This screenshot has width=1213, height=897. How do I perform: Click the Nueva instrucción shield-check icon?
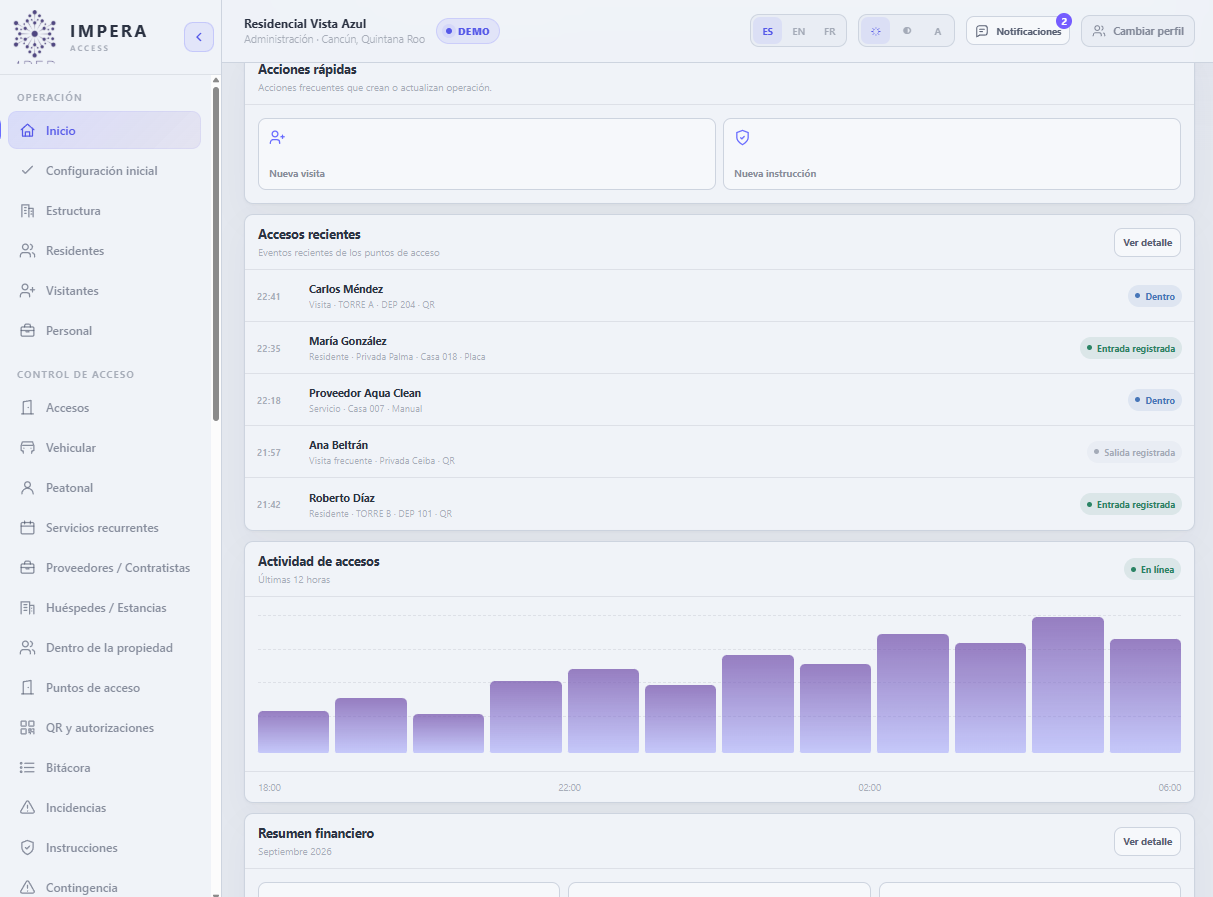pos(742,138)
